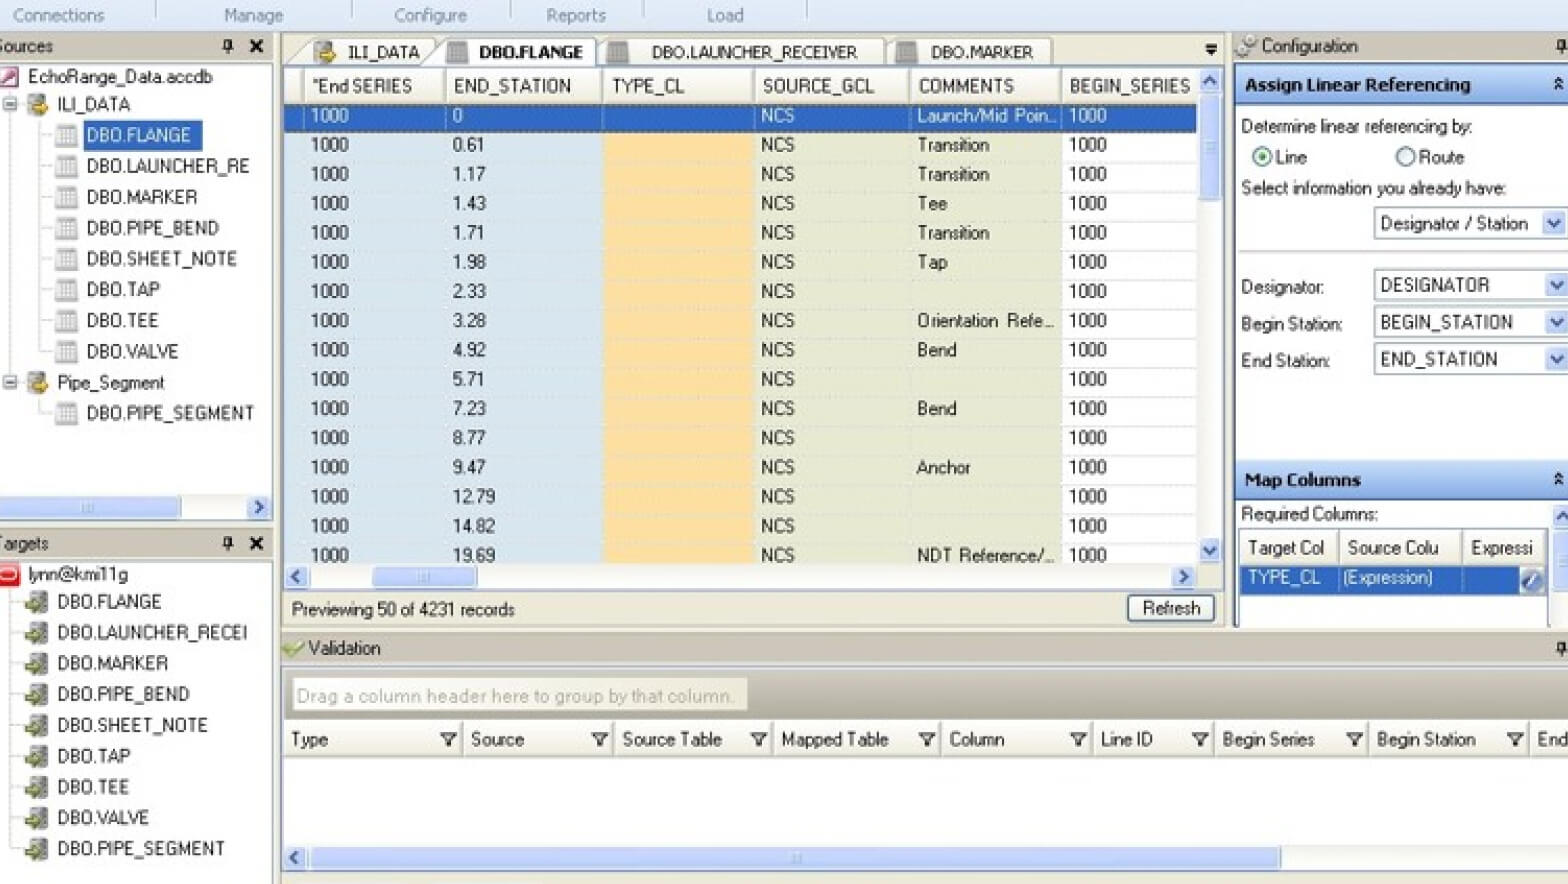Open the Configure menu
The height and width of the screenshot is (884, 1568).
tap(430, 15)
